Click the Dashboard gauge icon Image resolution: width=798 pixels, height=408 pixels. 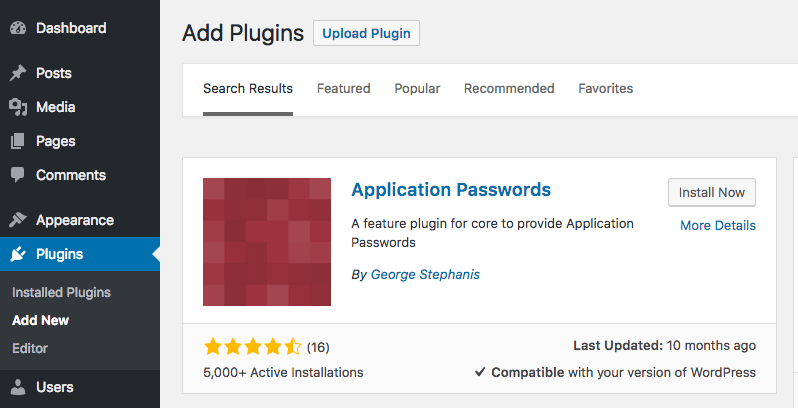[x=18, y=28]
